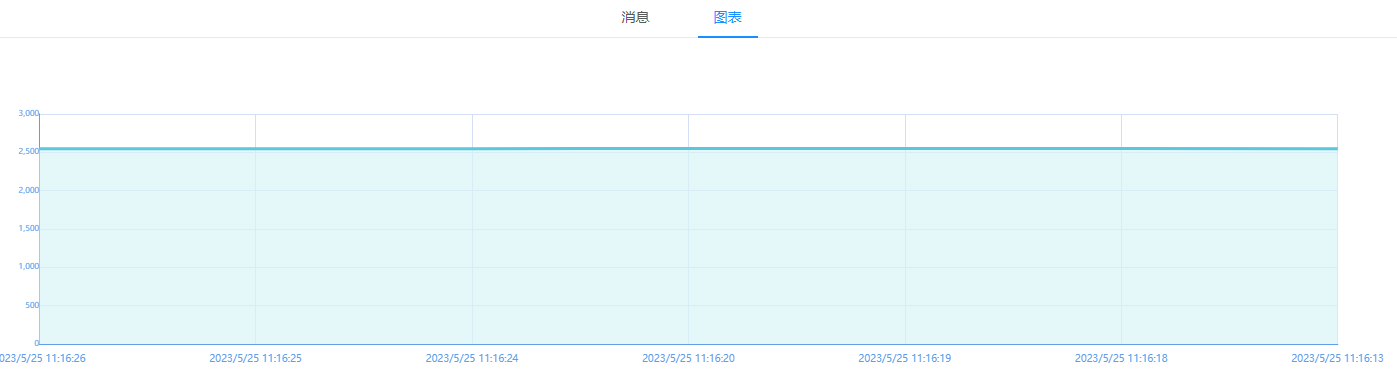Click the 2023/5/25 11:16:20 timestamp label
This screenshot has width=1397, height=377.
pyautogui.click(x=688, y=357)
